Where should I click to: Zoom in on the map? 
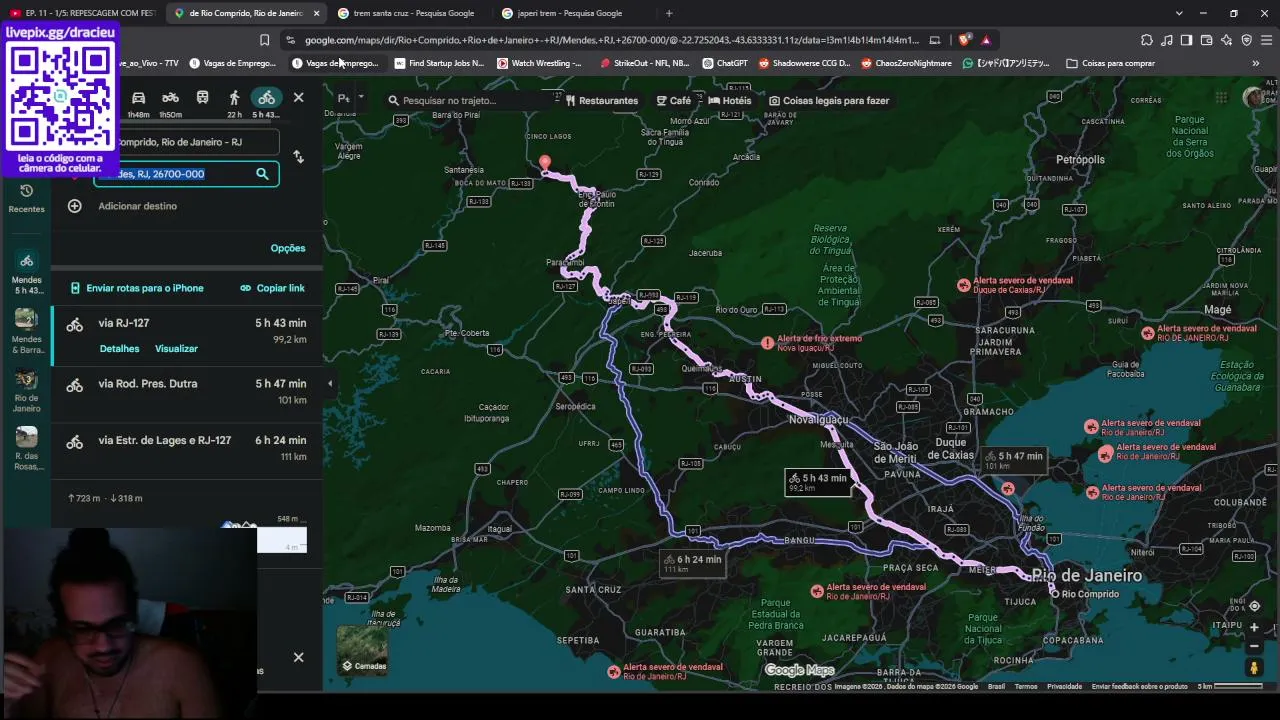(x=1254, y=628)
